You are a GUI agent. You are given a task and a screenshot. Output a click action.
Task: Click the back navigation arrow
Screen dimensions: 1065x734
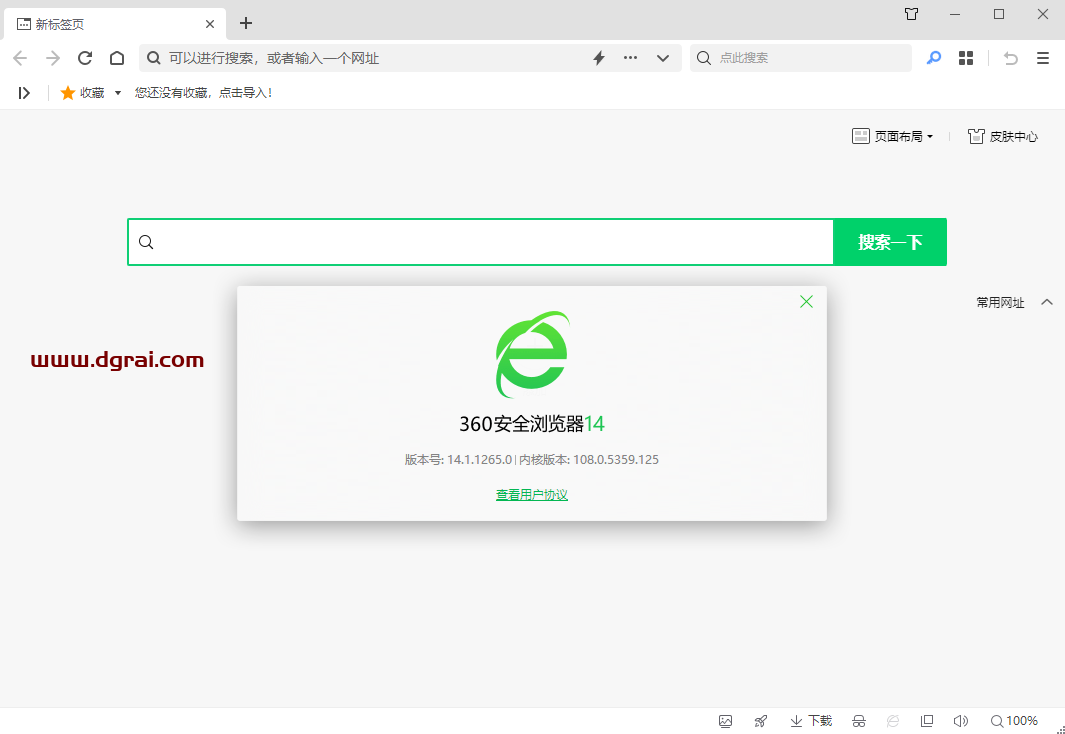click(20, 58)
